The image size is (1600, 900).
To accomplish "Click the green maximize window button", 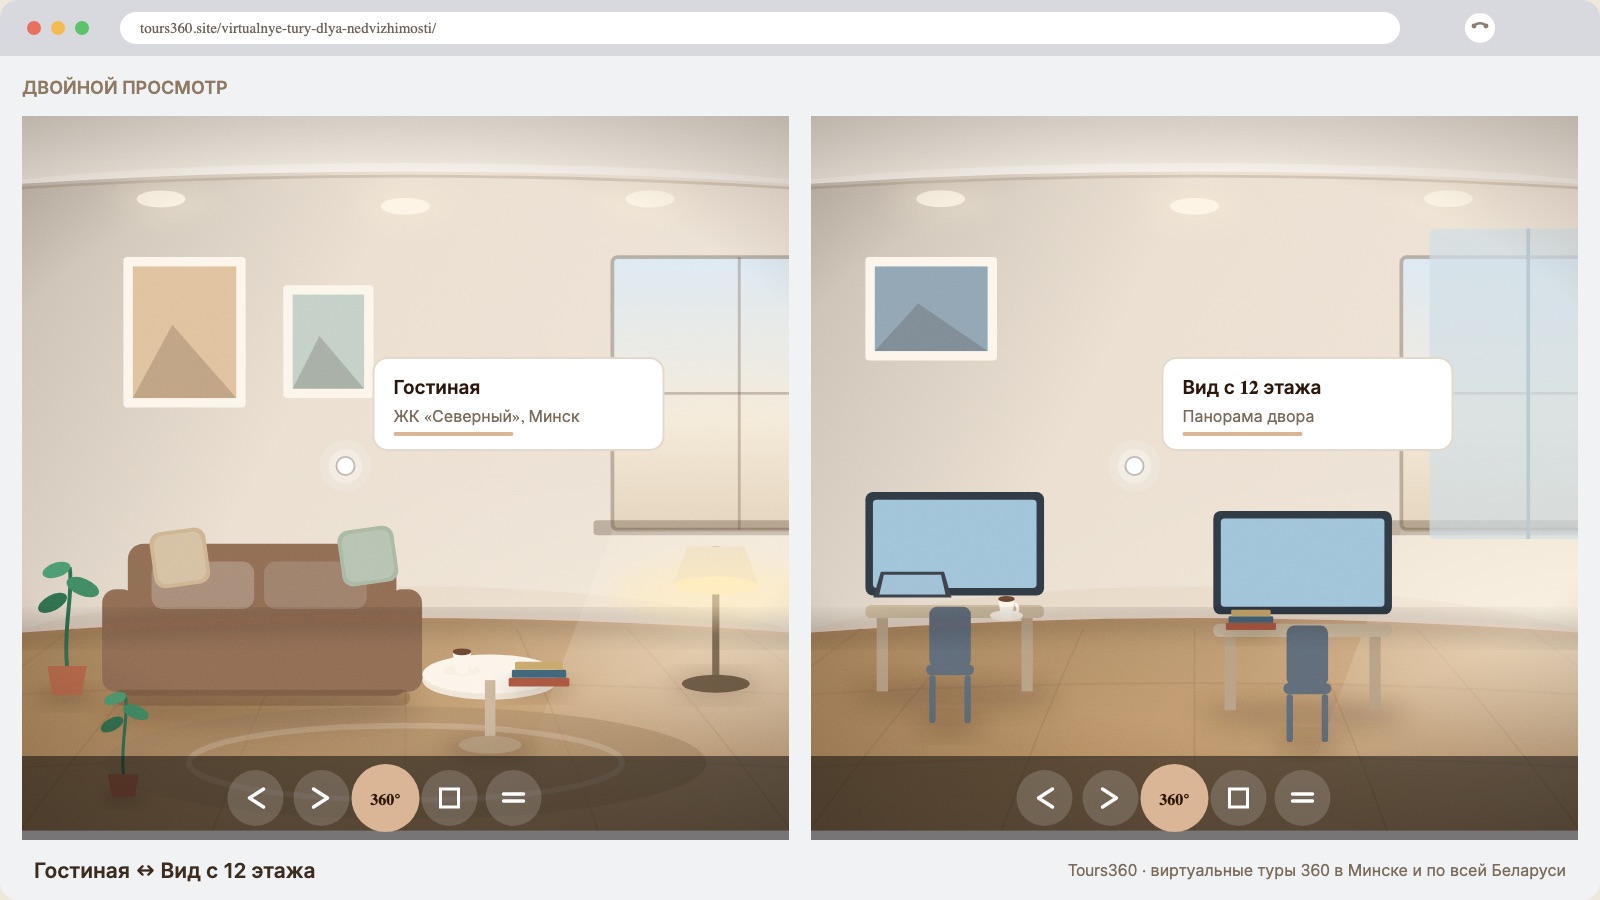I will 82,28.
